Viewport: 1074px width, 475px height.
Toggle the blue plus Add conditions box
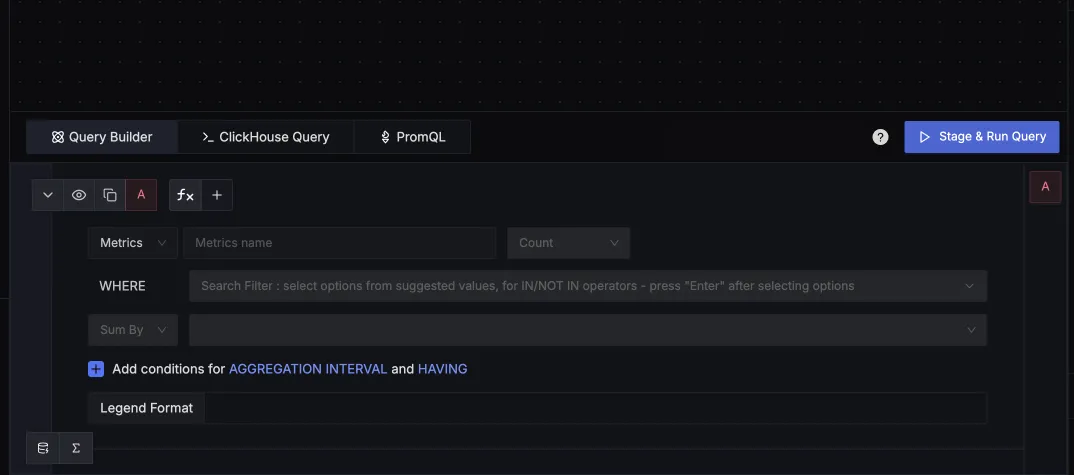96,369
